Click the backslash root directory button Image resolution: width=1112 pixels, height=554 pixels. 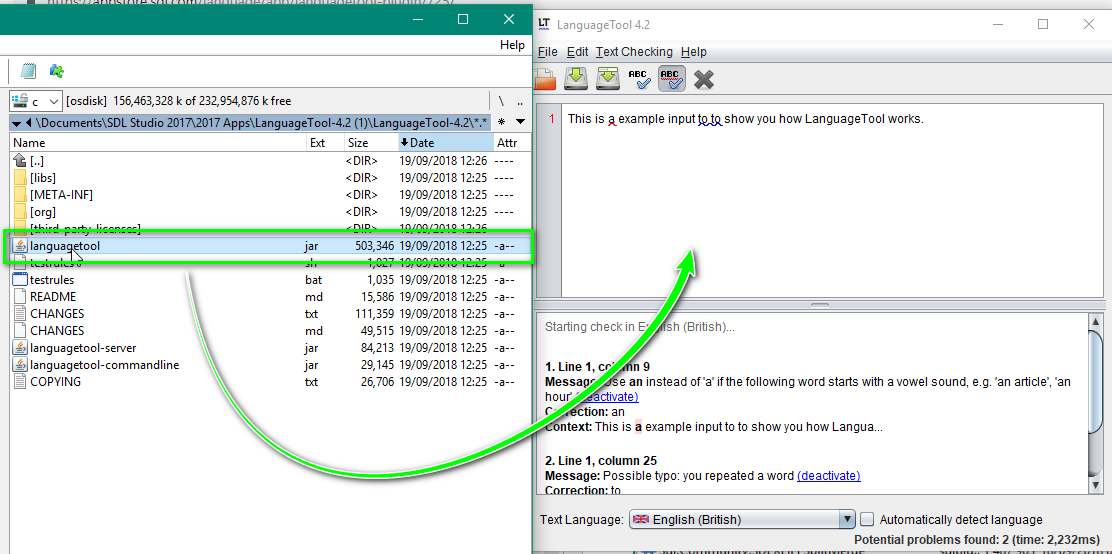[x=501, y=101]
